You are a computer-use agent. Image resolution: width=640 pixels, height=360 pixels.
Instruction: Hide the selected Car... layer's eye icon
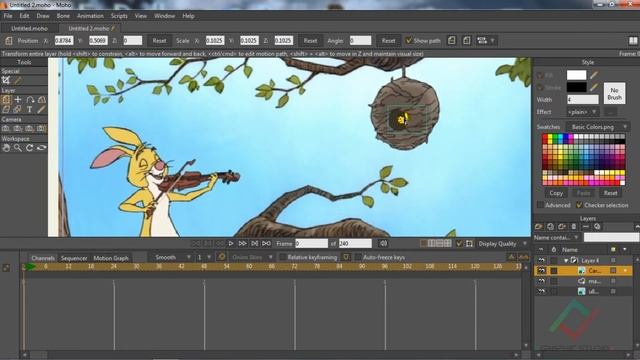[541, 270]
